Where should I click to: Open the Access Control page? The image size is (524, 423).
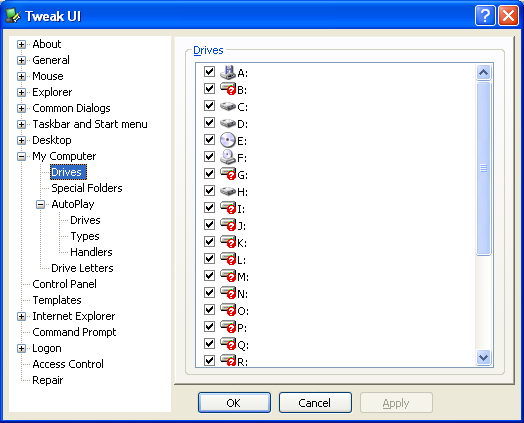pos(68,364)
